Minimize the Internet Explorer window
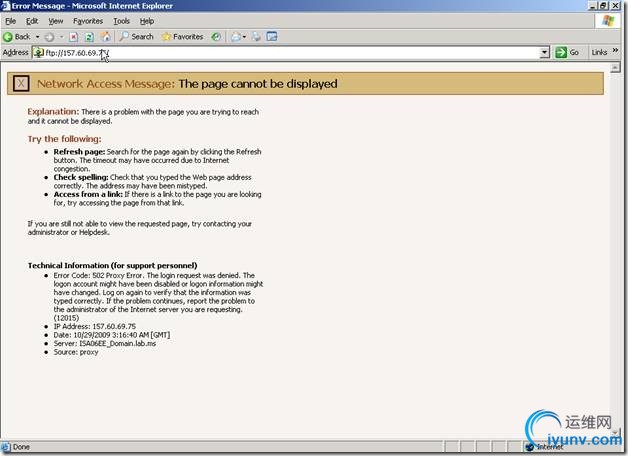Screen dimensions: 628x456 pos(593,6)
